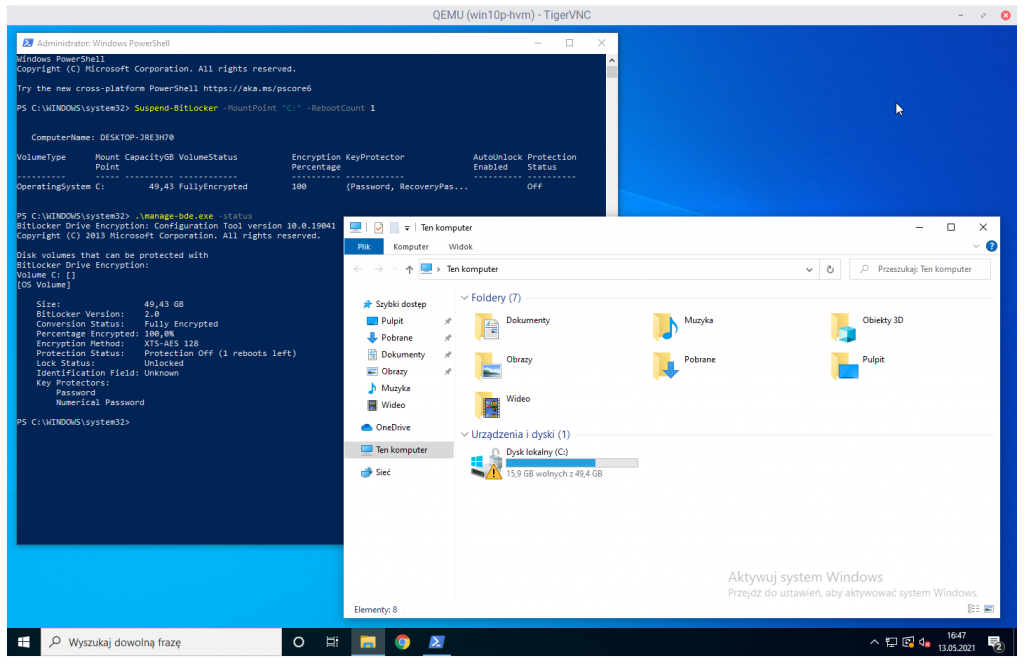Refresh the Ten komputer view
Image resolution: width=1024 pixels, height=663 pixels.
click(x=830, y=269)
